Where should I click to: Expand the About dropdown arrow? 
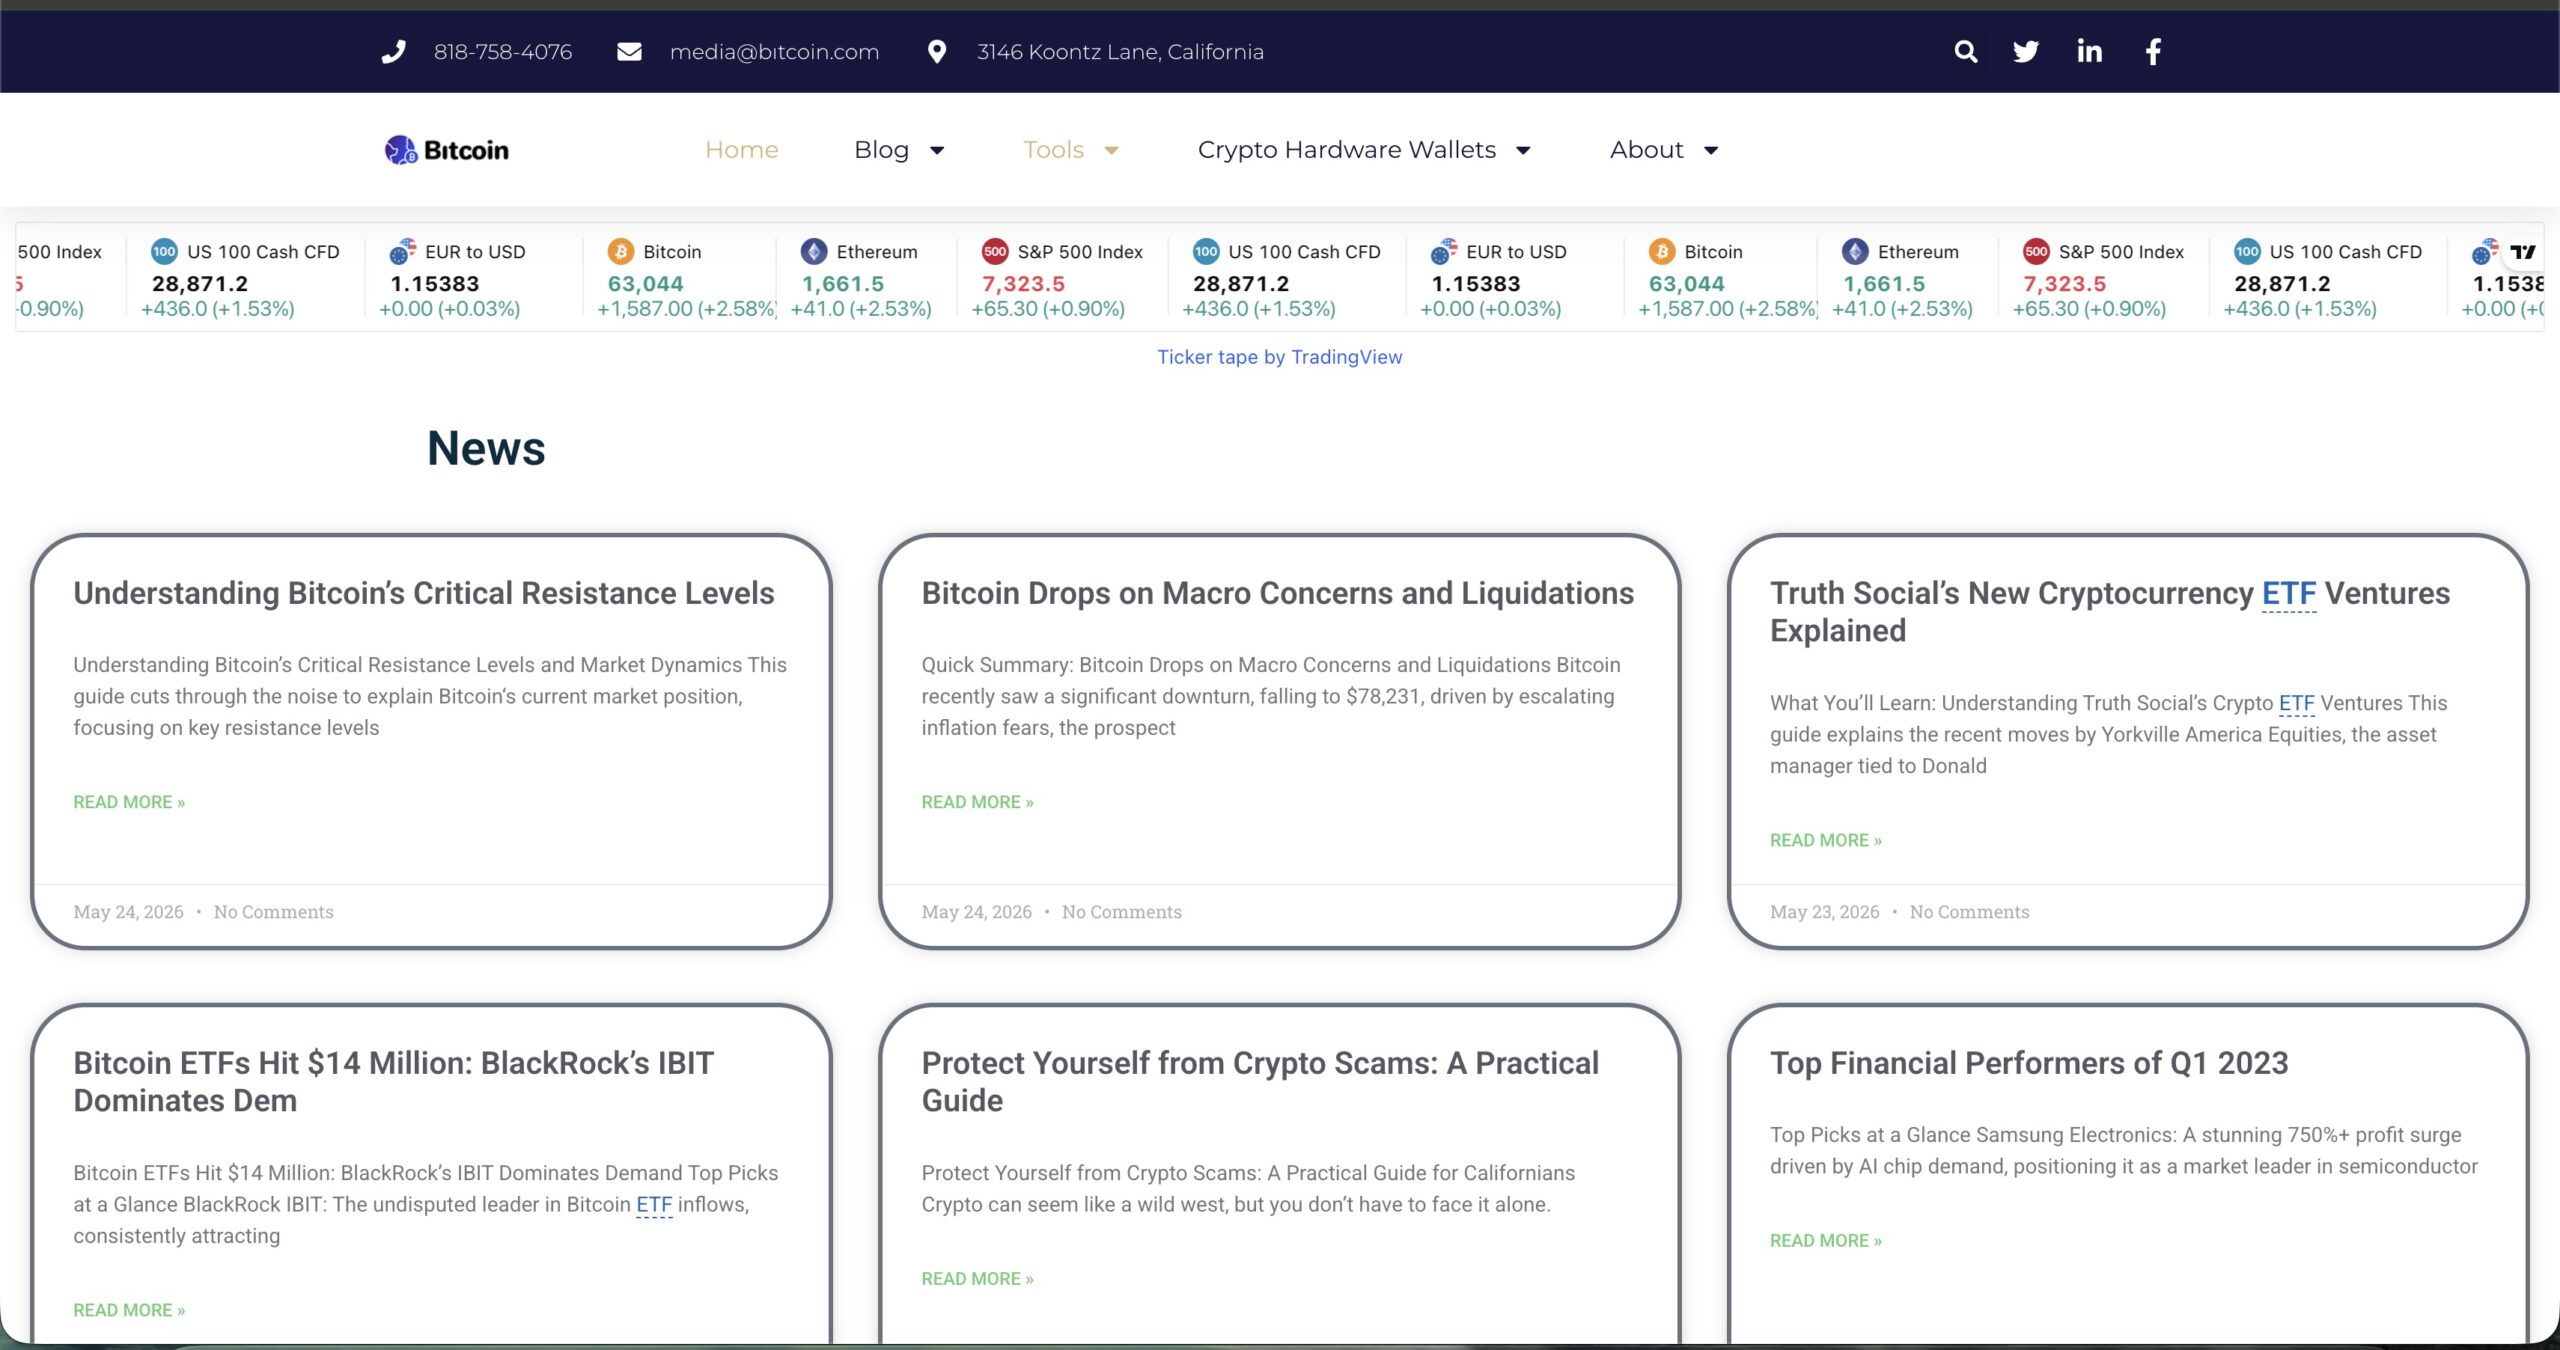pos(1711,151)
